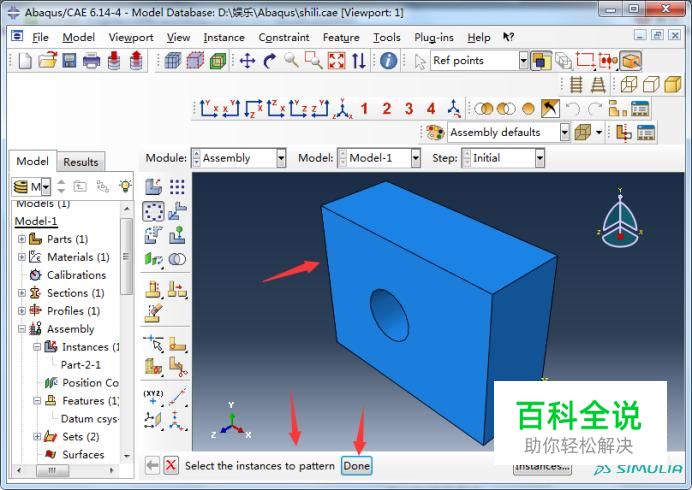
Task: Switch to the Results tab
Action: (x=81, y=162)
